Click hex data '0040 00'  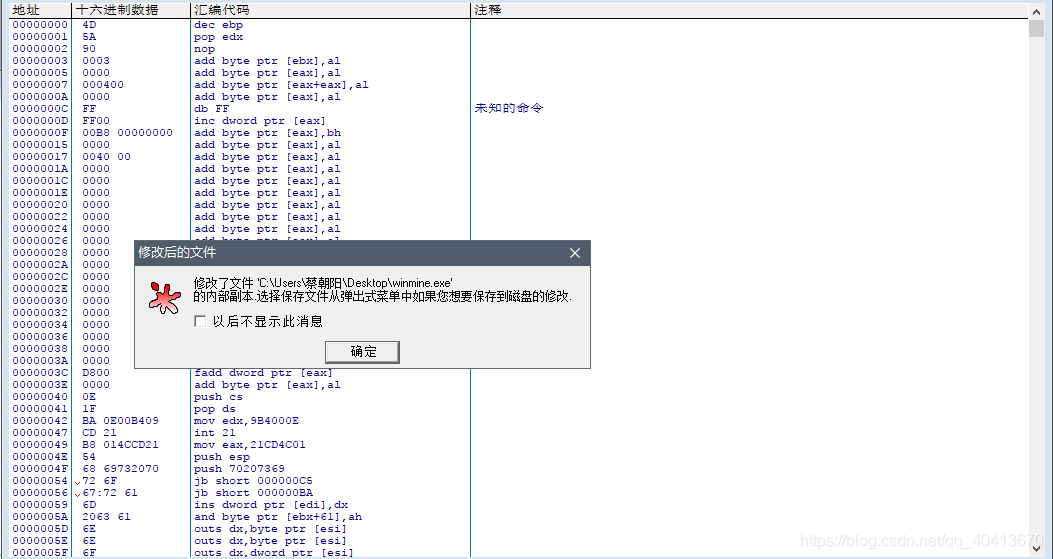click(107, 157)
